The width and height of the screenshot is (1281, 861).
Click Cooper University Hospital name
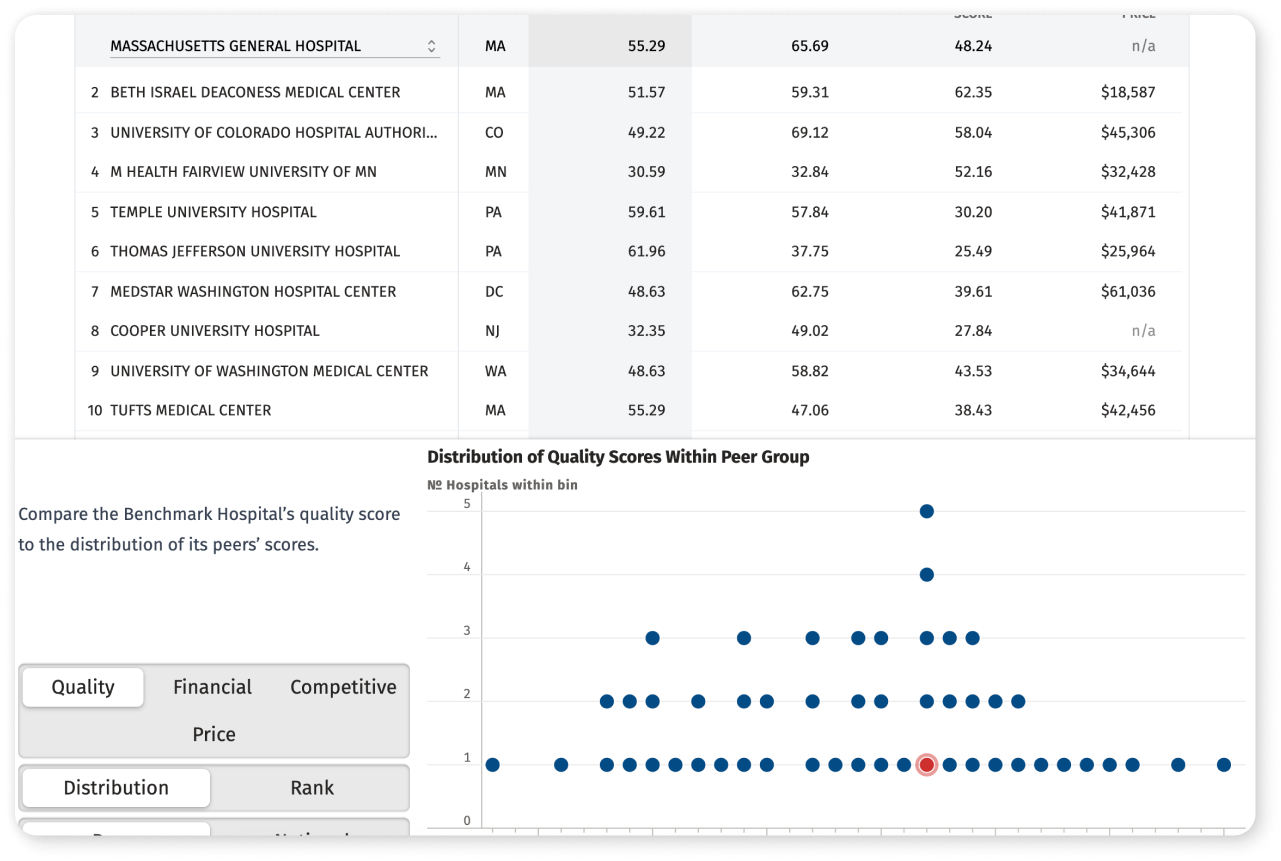click(215, 331)
